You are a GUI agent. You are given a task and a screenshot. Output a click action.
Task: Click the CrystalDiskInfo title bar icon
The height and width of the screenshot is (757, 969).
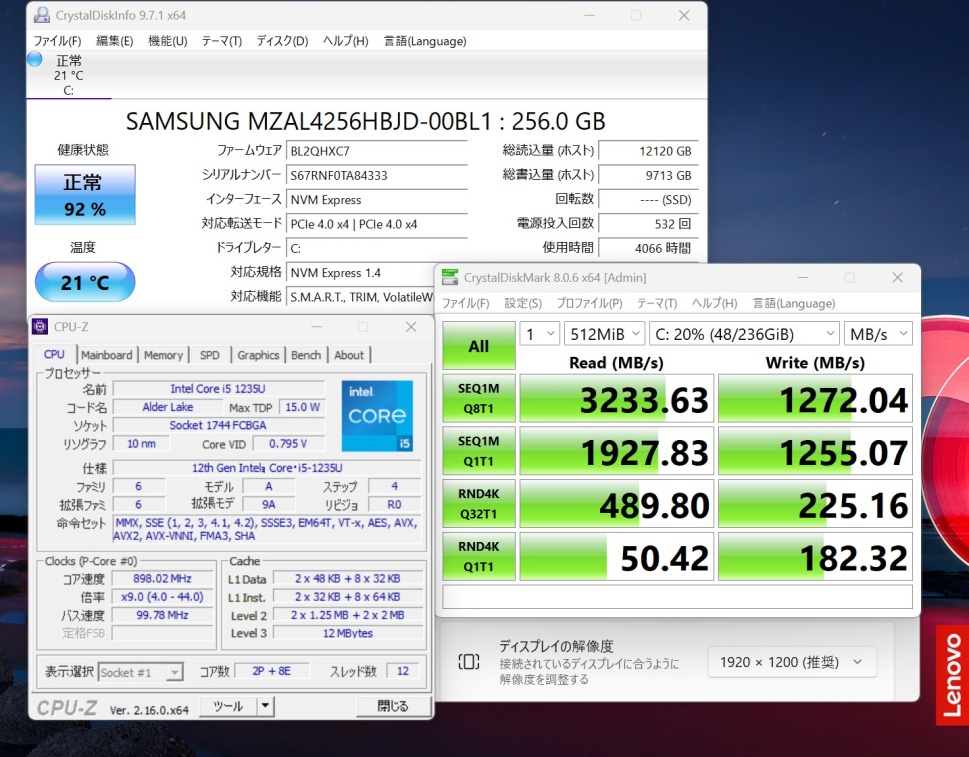42,15
